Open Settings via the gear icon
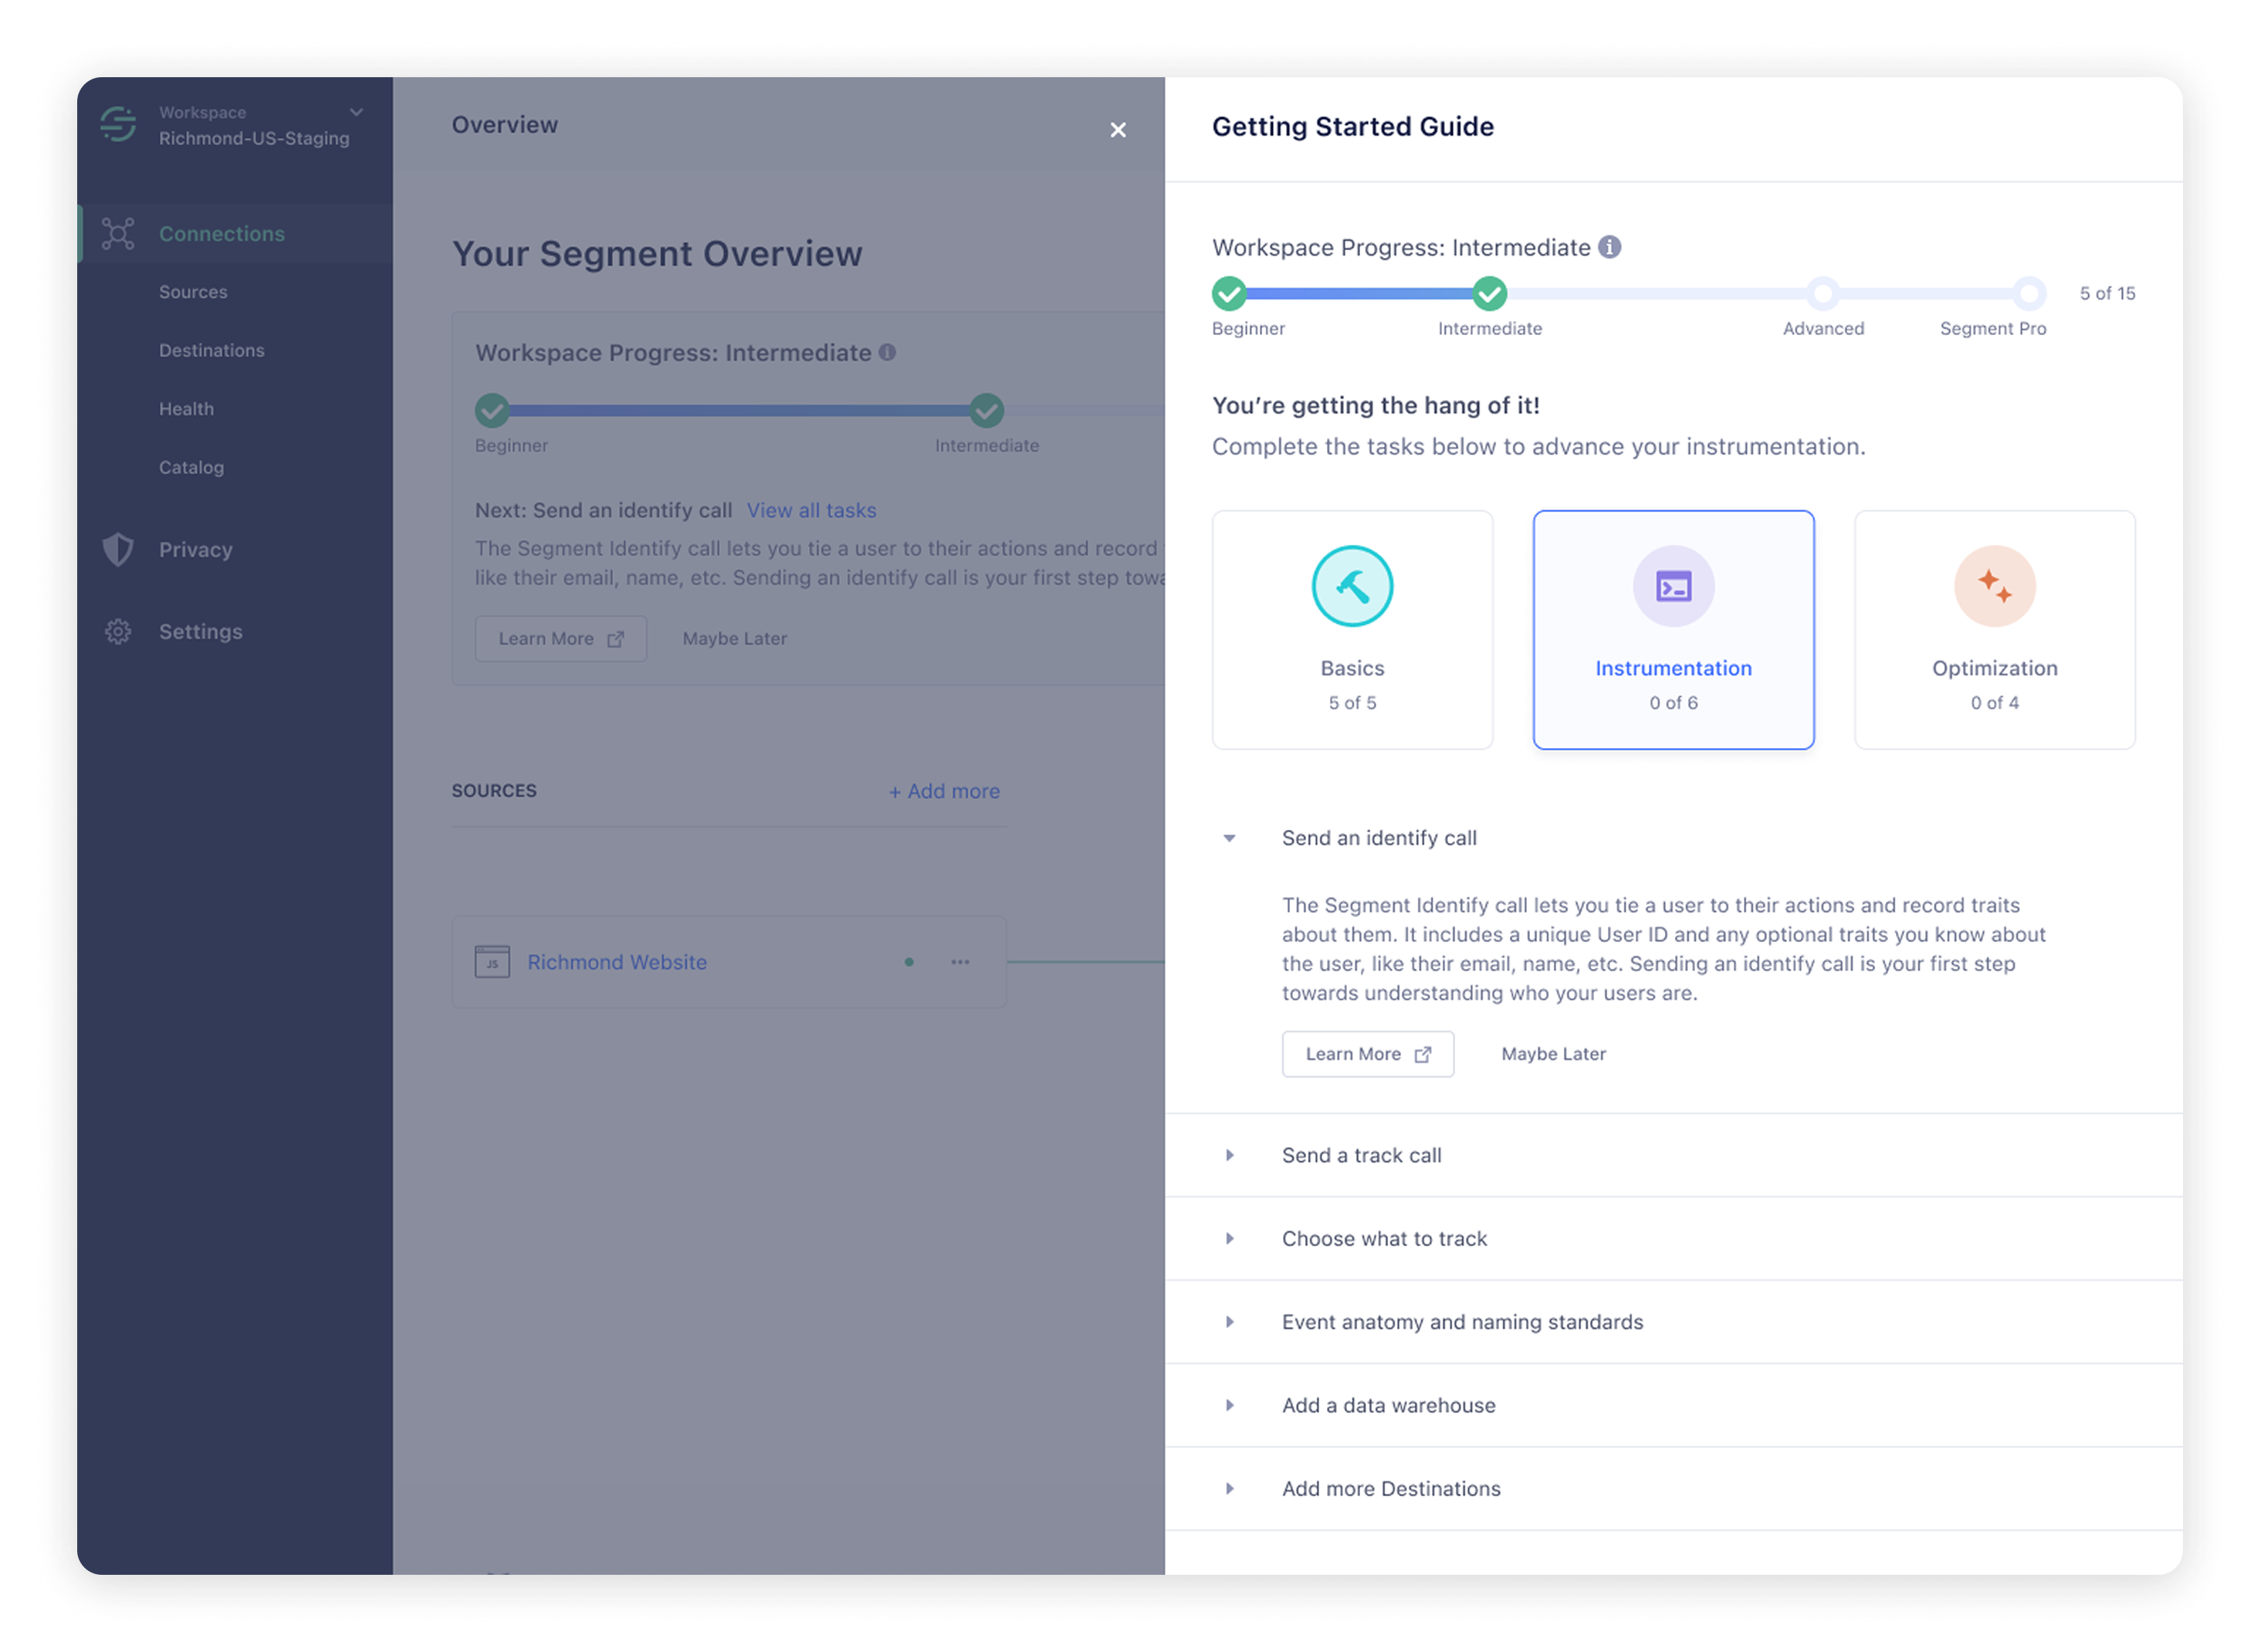The image size is (2254, 1652). 117,631
